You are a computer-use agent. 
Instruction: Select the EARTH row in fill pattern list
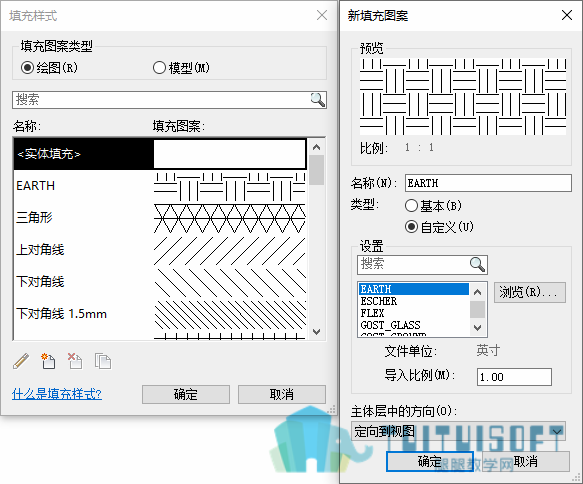point(160,185)
